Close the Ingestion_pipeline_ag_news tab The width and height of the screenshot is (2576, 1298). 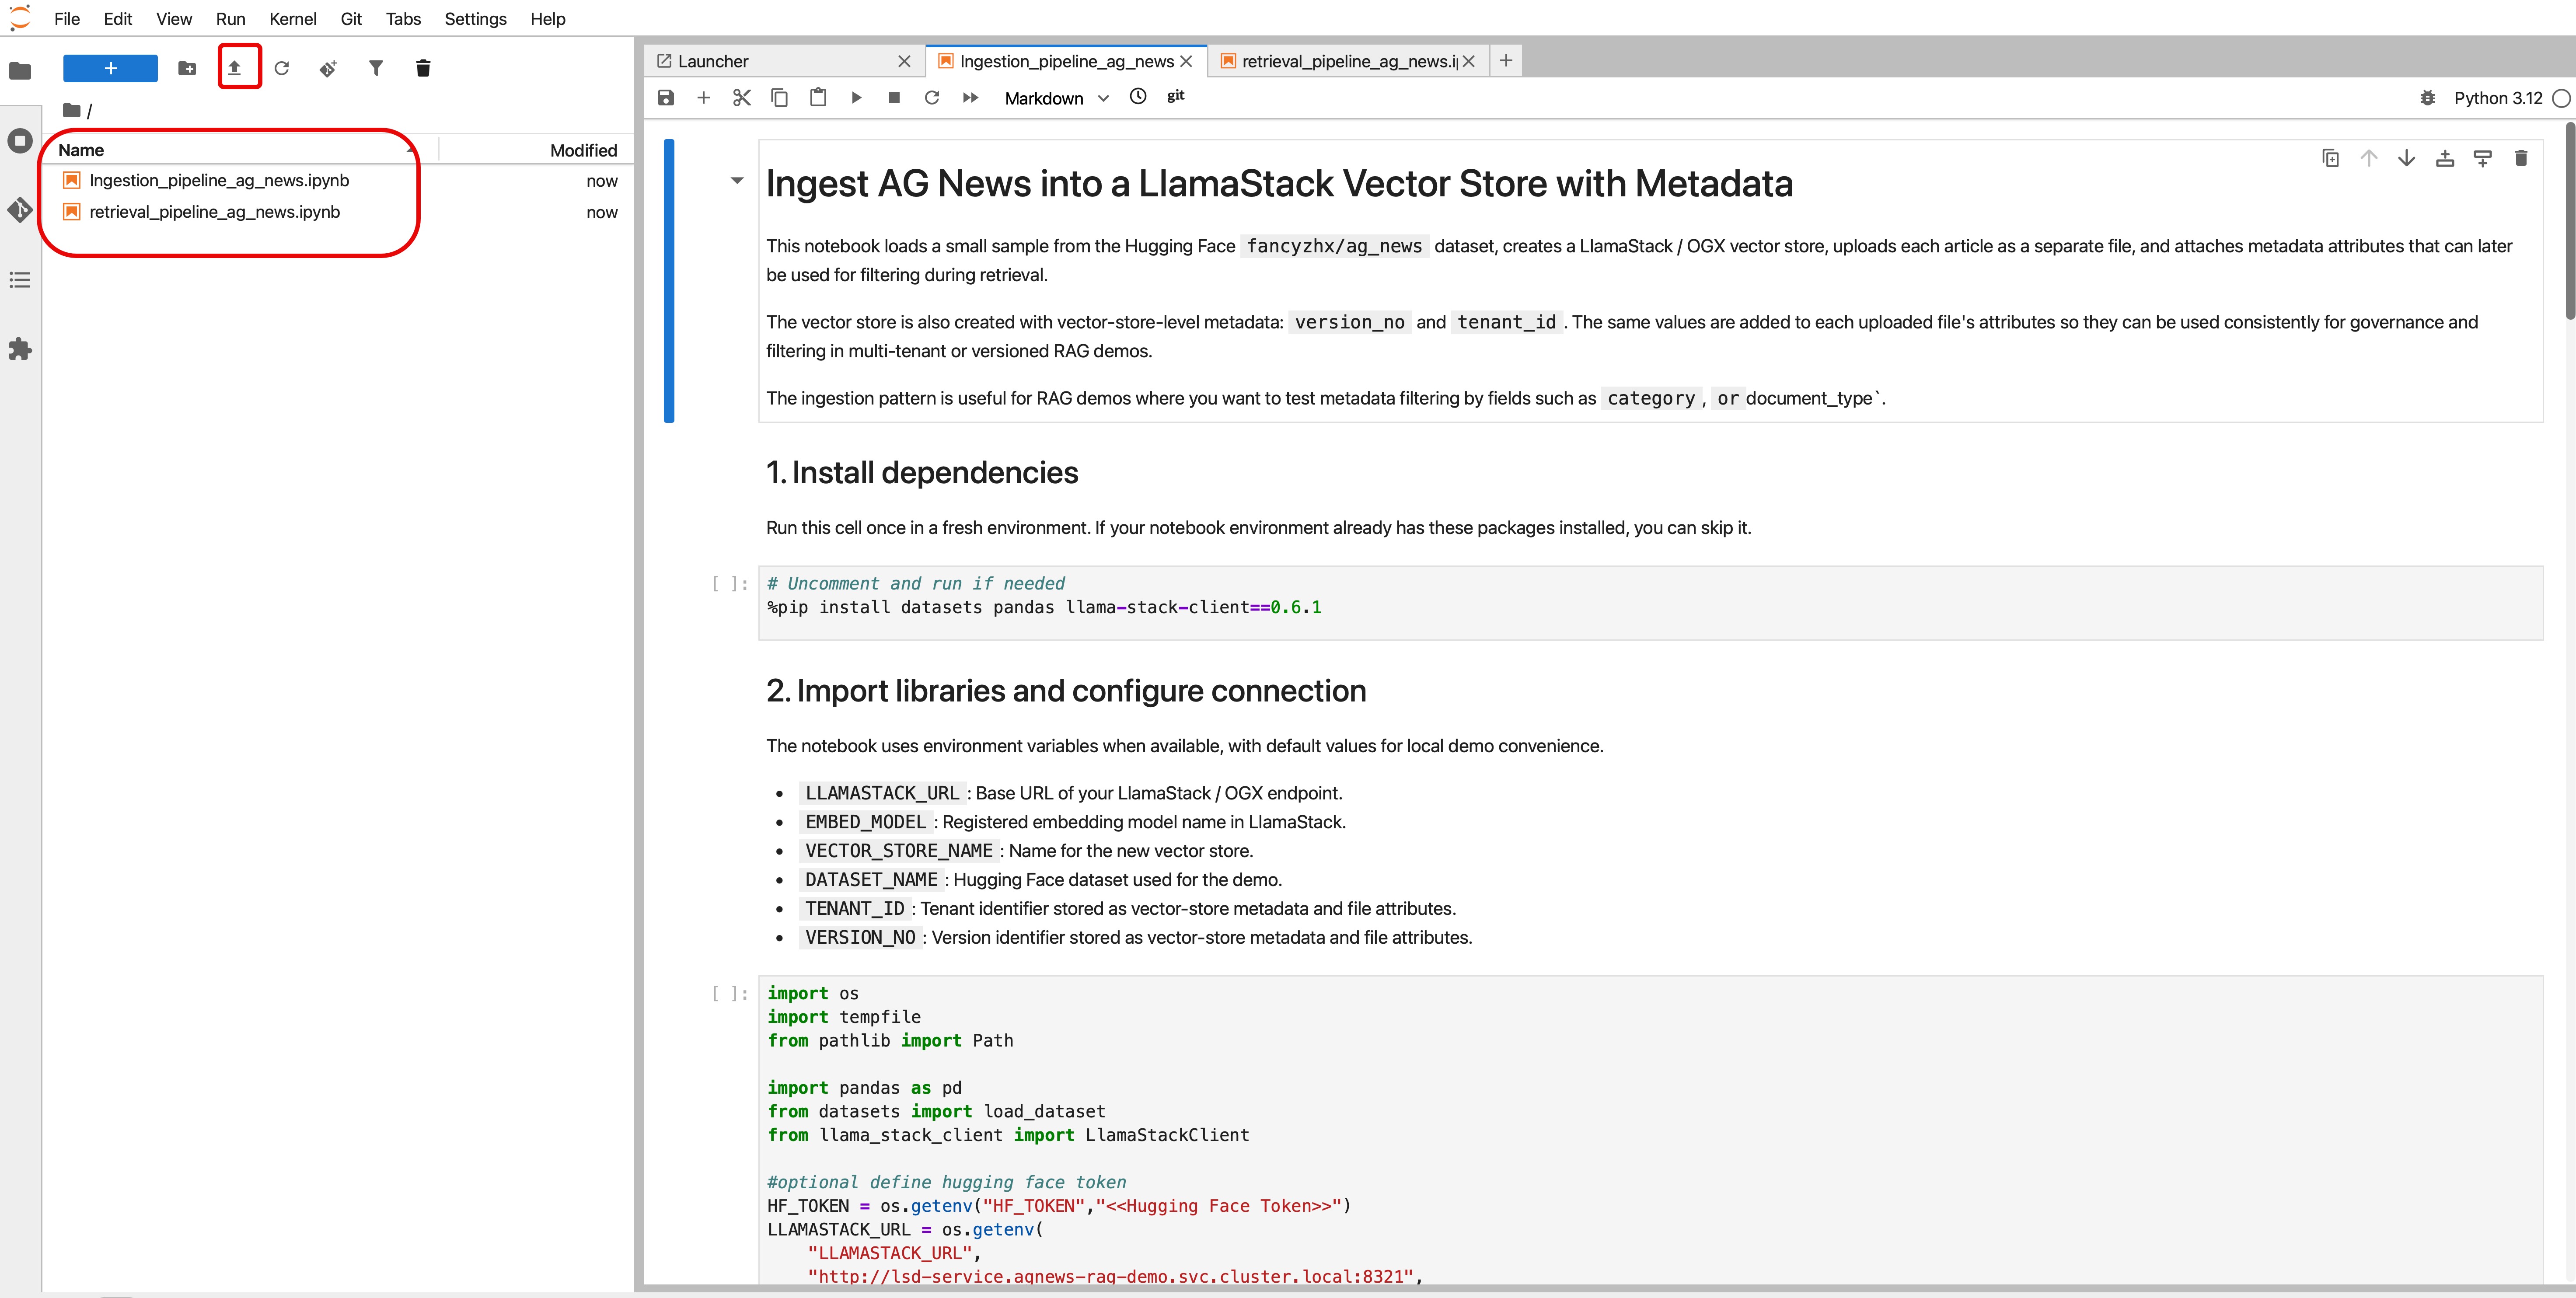click(1186, 61)
